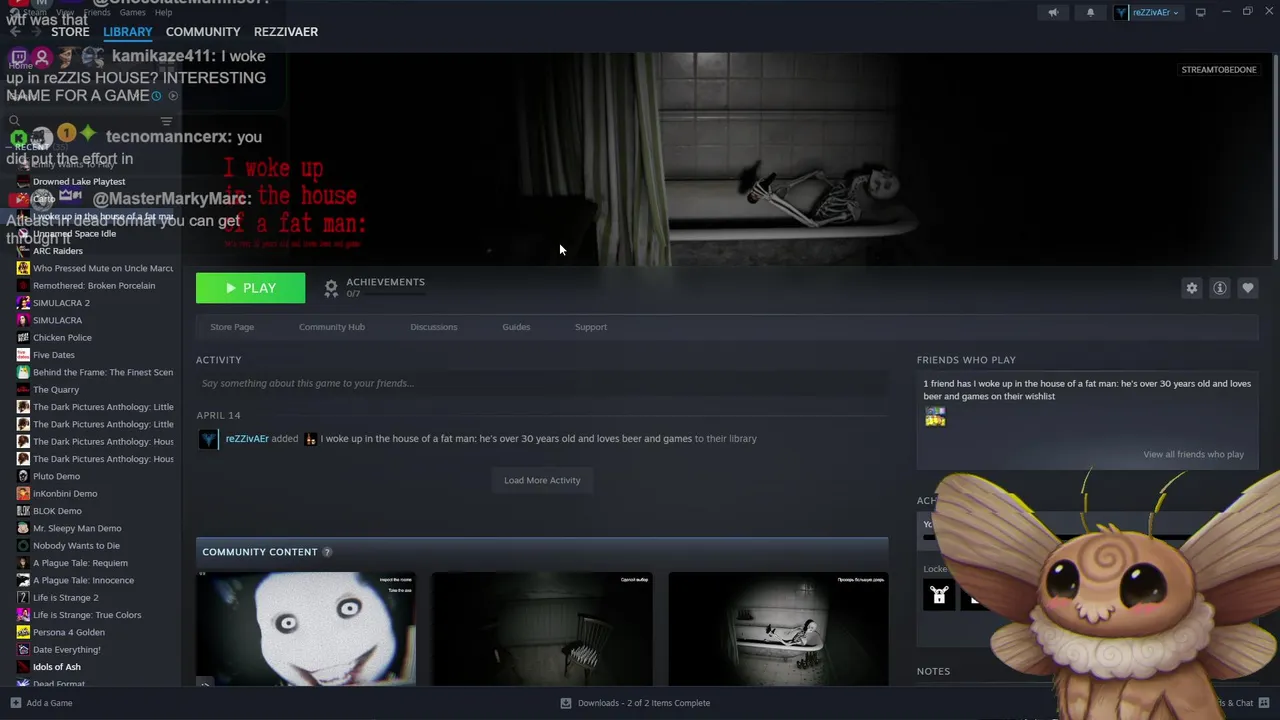
Task: Open the Store Page link
Action: (232, 327)
